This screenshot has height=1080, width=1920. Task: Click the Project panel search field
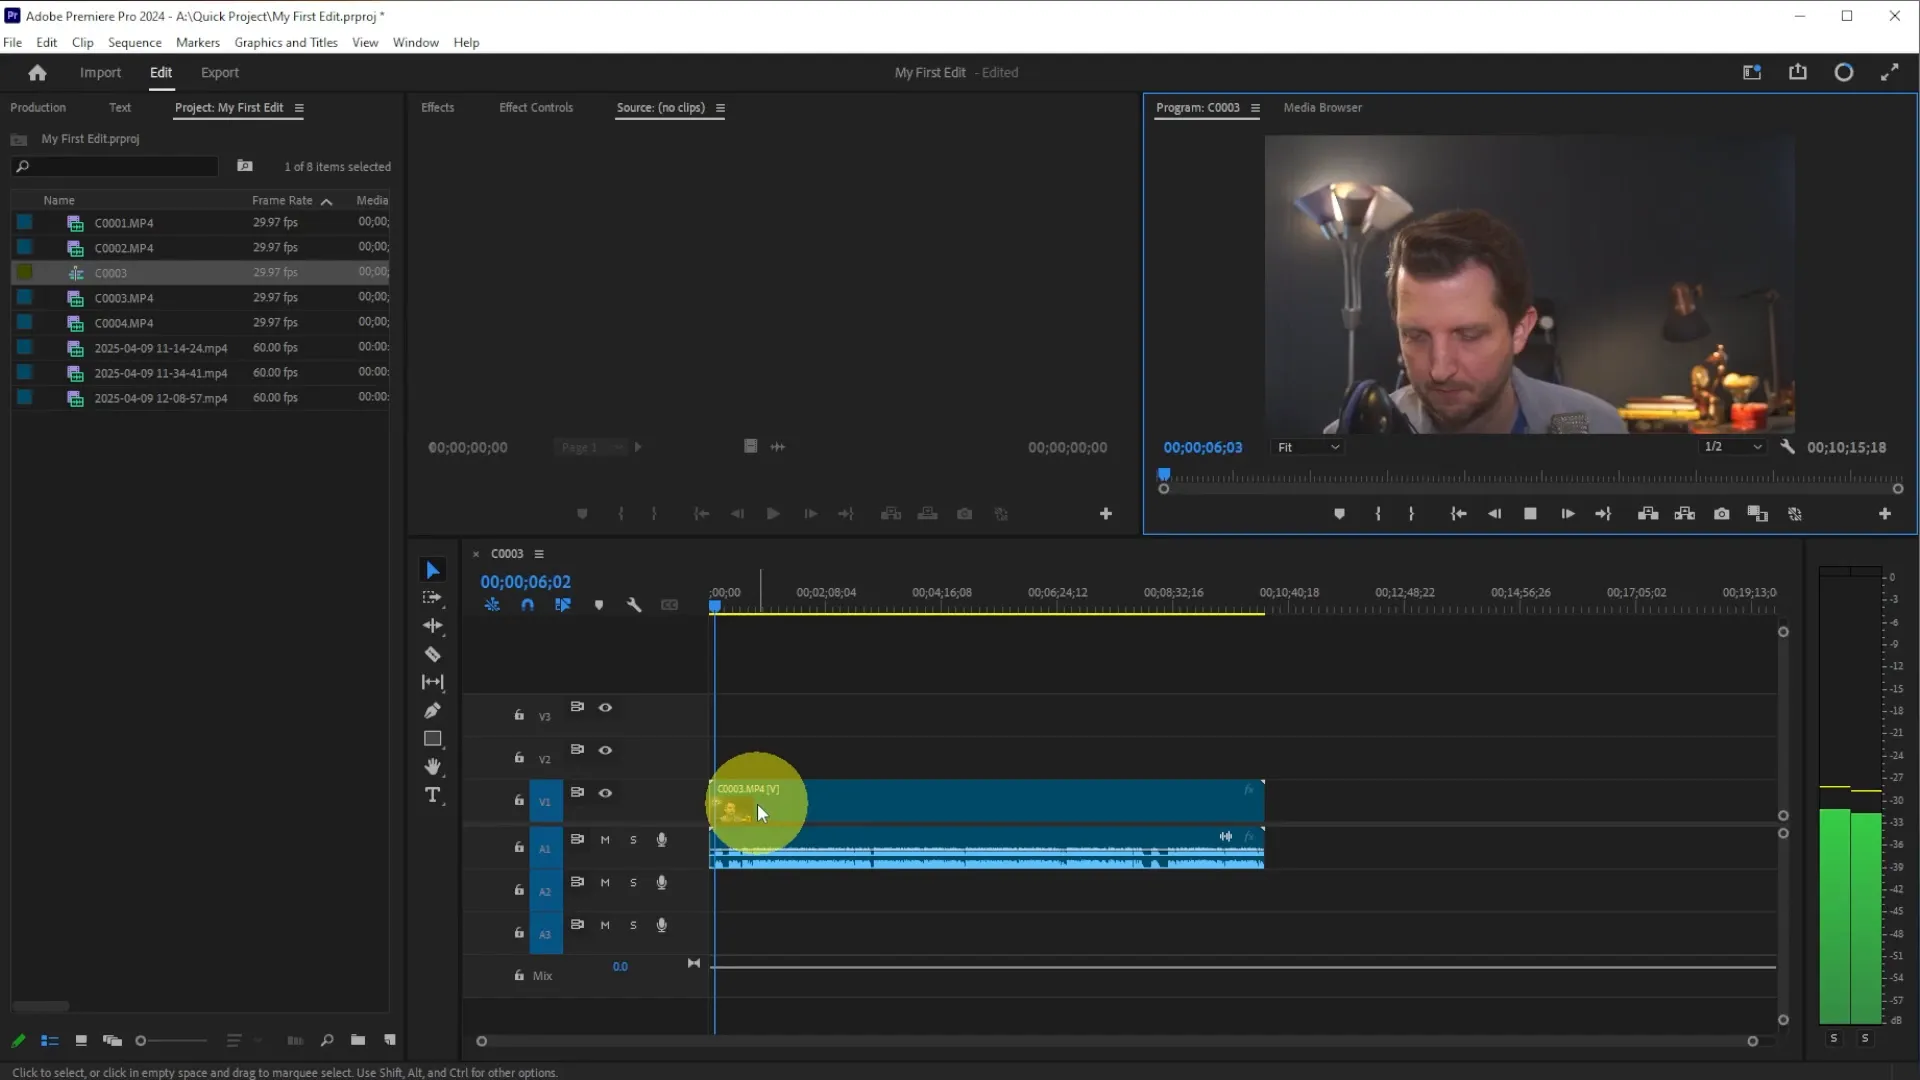(115, 166)
